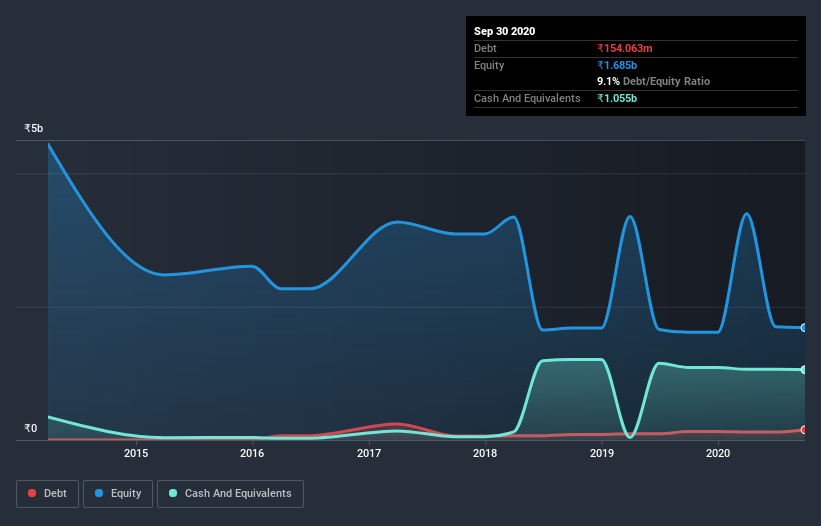
Task: Click the ₹154.063m debt value
Action: coord(625,48)
